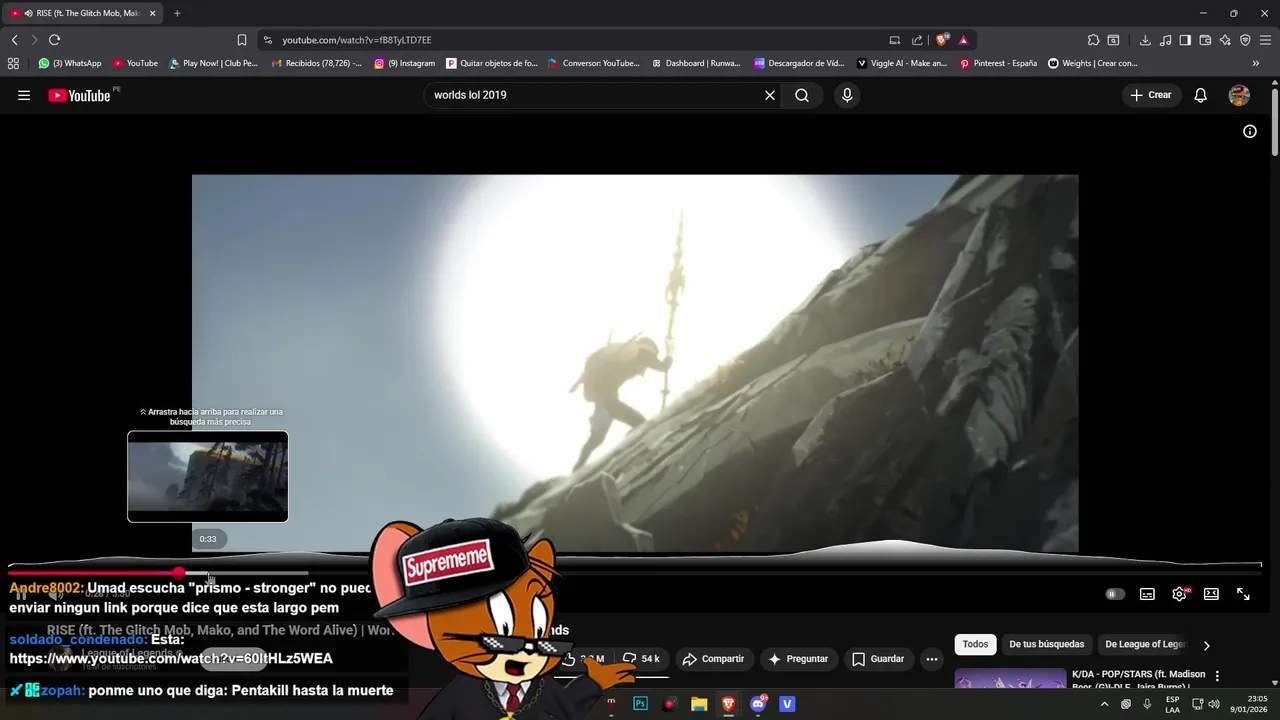Open Brave Leo AI sparkle icon
This screenshot has width=1280, height=720.
coord(1225,40)
